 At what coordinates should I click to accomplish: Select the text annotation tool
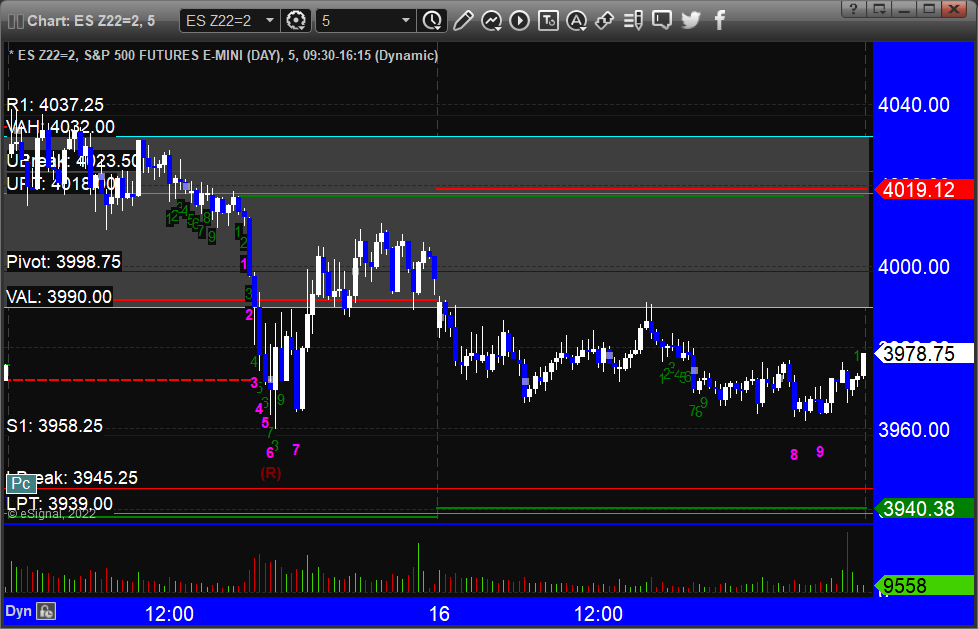[x=548, y=21]
